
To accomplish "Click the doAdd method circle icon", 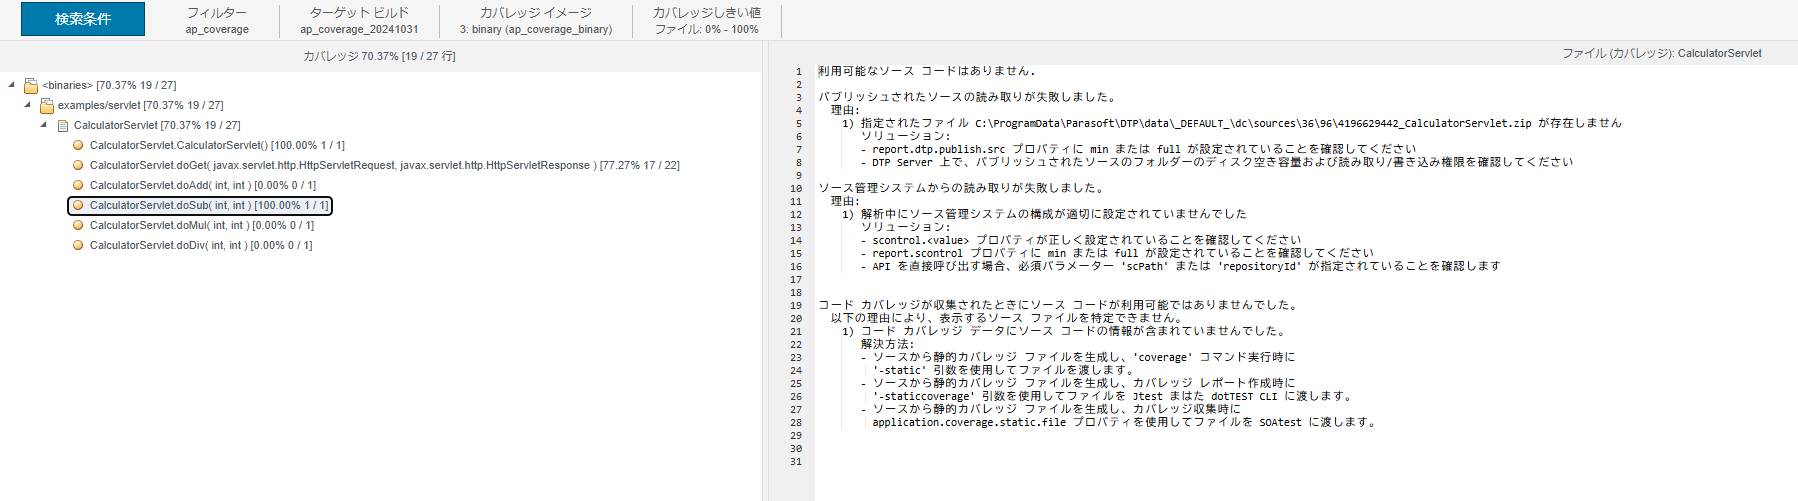I will pos(78,185).
